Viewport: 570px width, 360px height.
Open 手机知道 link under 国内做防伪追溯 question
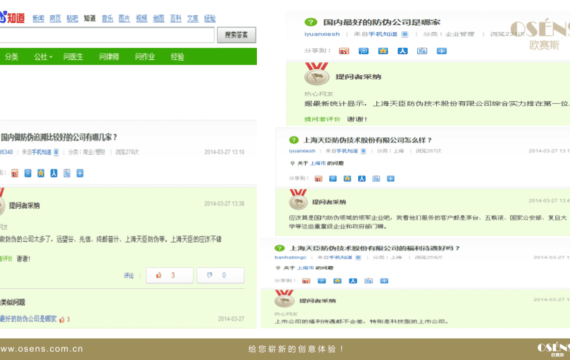pyautogui.click(x=42, y=152)
